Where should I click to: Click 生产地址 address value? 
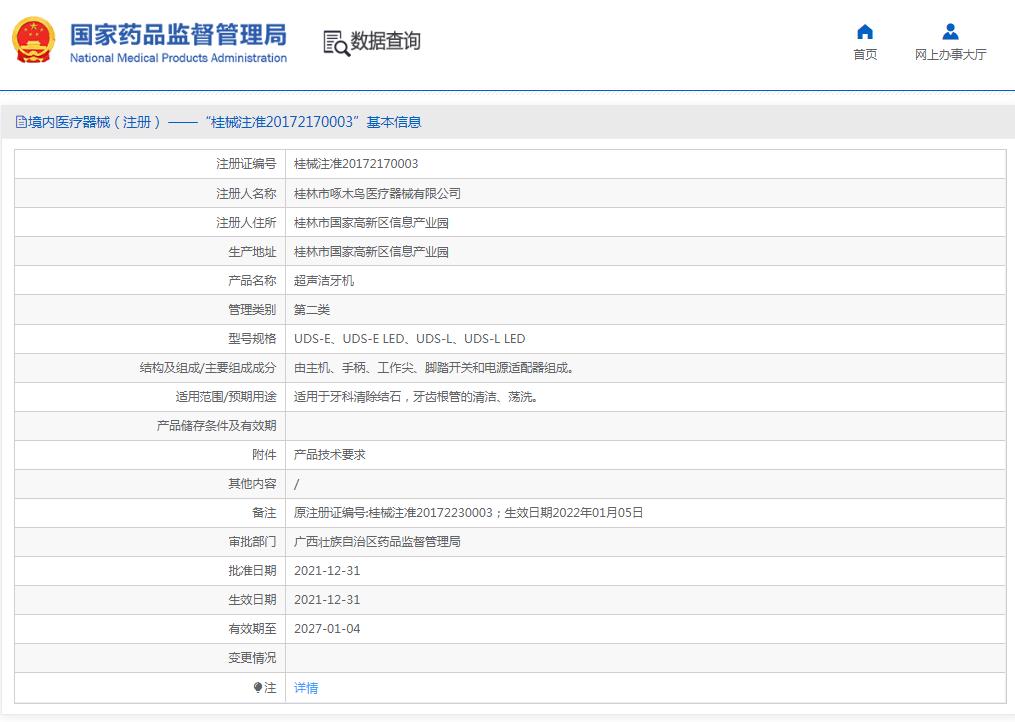[371, 251]
